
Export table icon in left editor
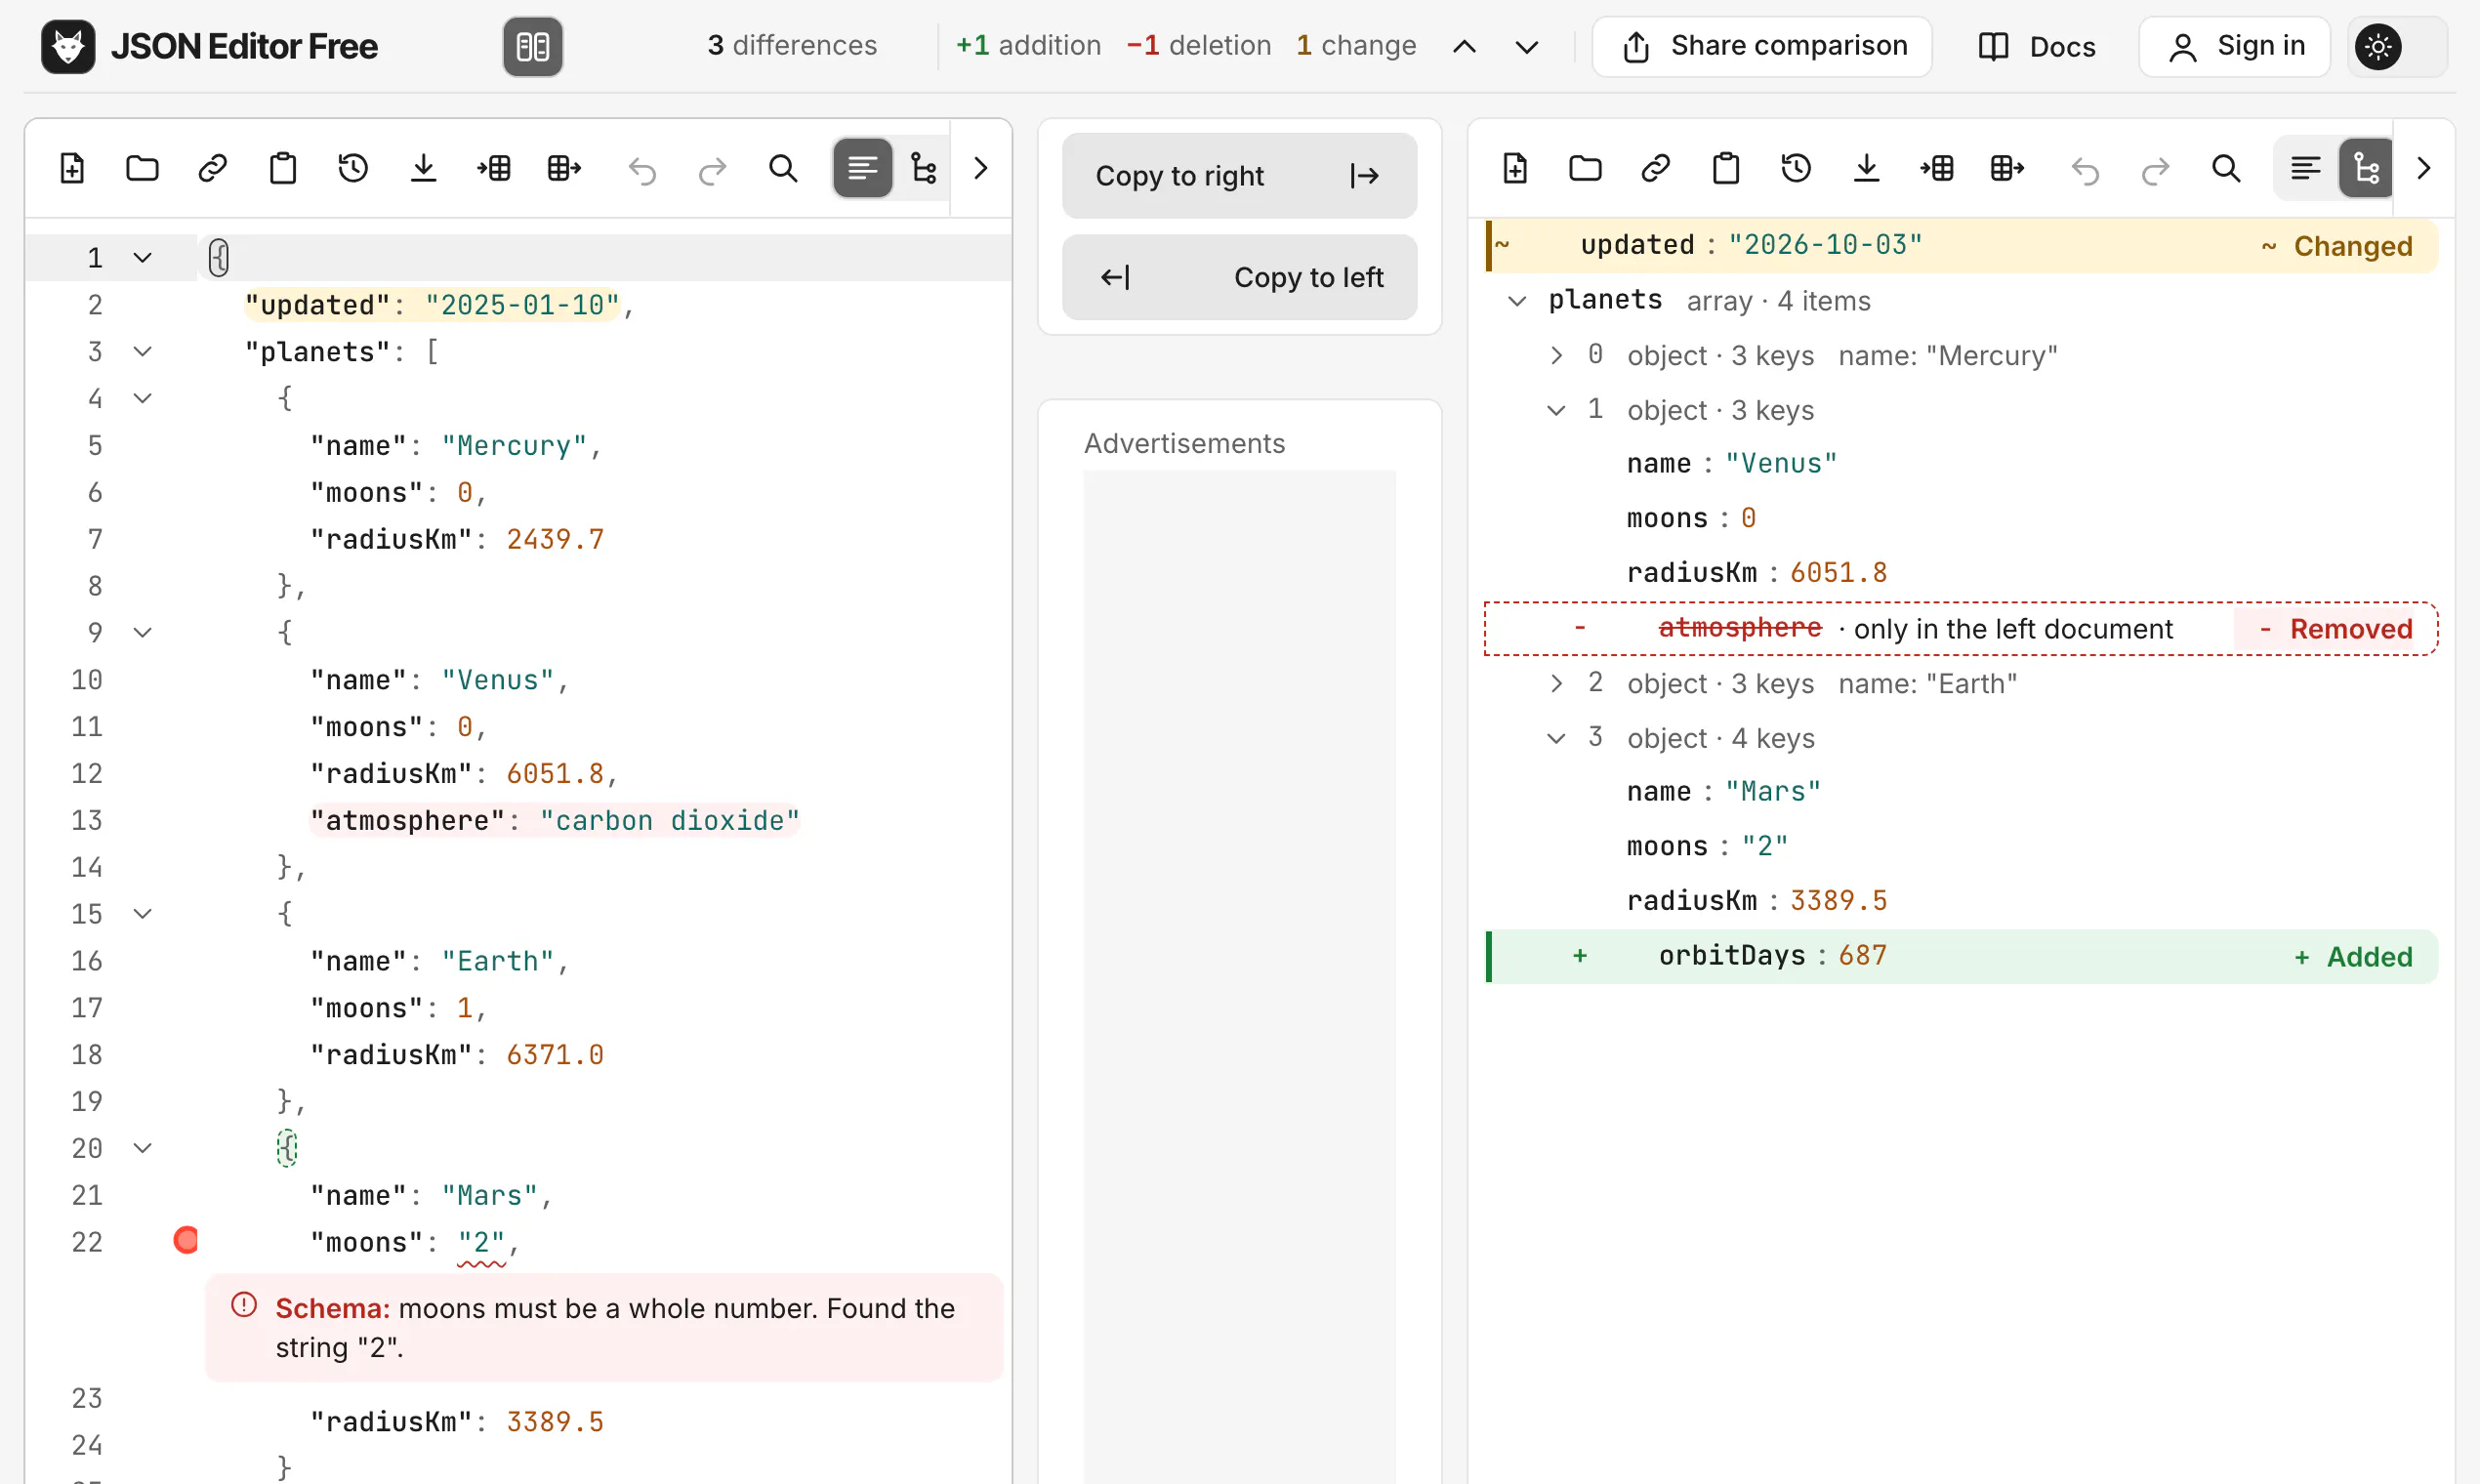click(x=564, y=168)
